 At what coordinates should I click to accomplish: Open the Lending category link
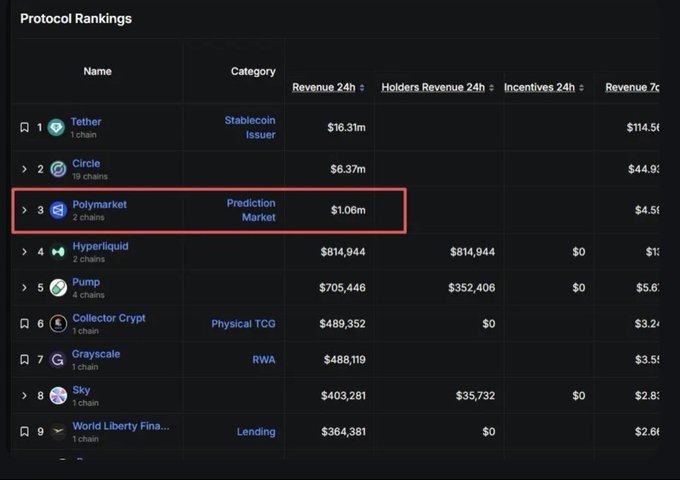click(x=256, y=432)
